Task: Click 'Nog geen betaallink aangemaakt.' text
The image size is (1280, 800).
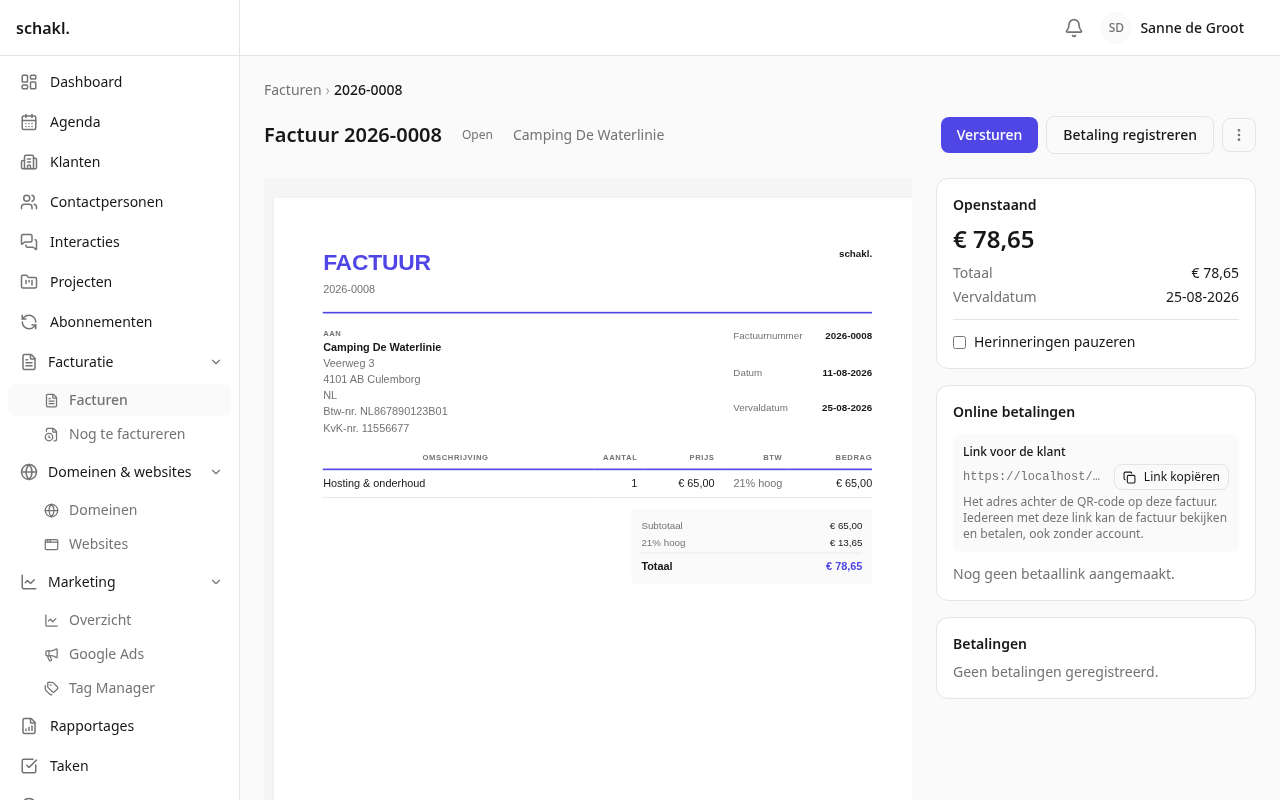Action: (1064, 574)
